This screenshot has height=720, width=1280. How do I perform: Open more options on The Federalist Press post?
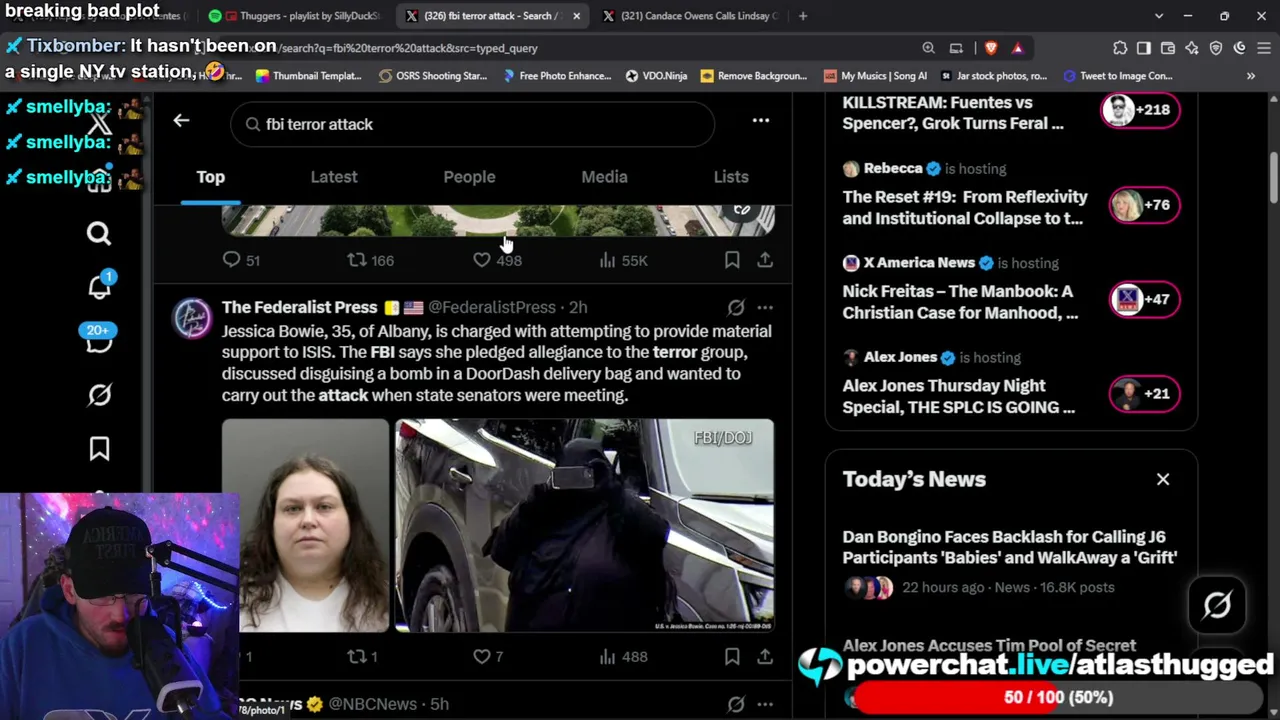point(765,307)
